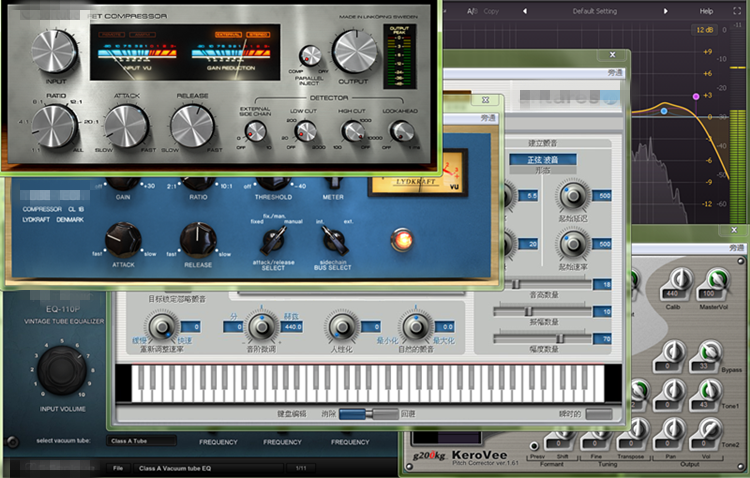
Task: Click the full screen icon in the EQ header
Action: [737, 11]
